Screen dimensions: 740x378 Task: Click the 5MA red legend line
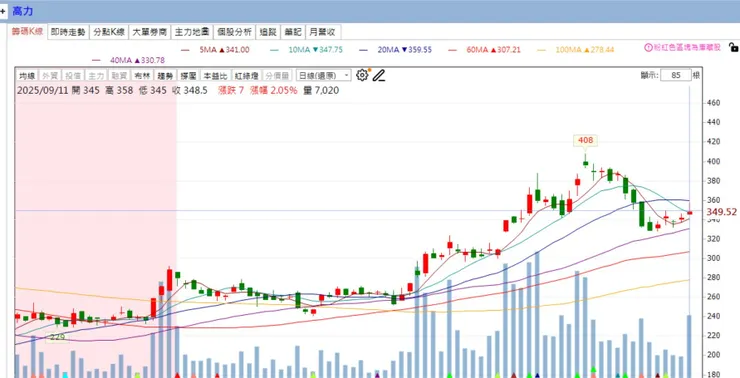click(x=185, y=50)
